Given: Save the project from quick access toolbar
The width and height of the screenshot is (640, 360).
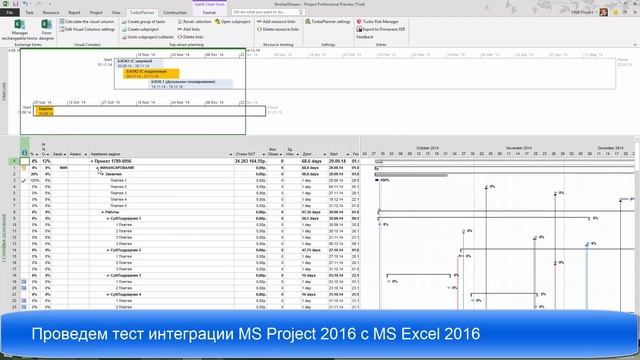Looking at the screenshot, I should (15, 4).
